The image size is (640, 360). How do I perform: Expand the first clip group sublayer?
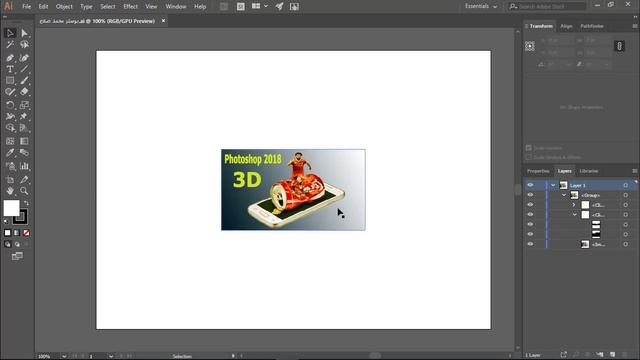coord(574,205)
